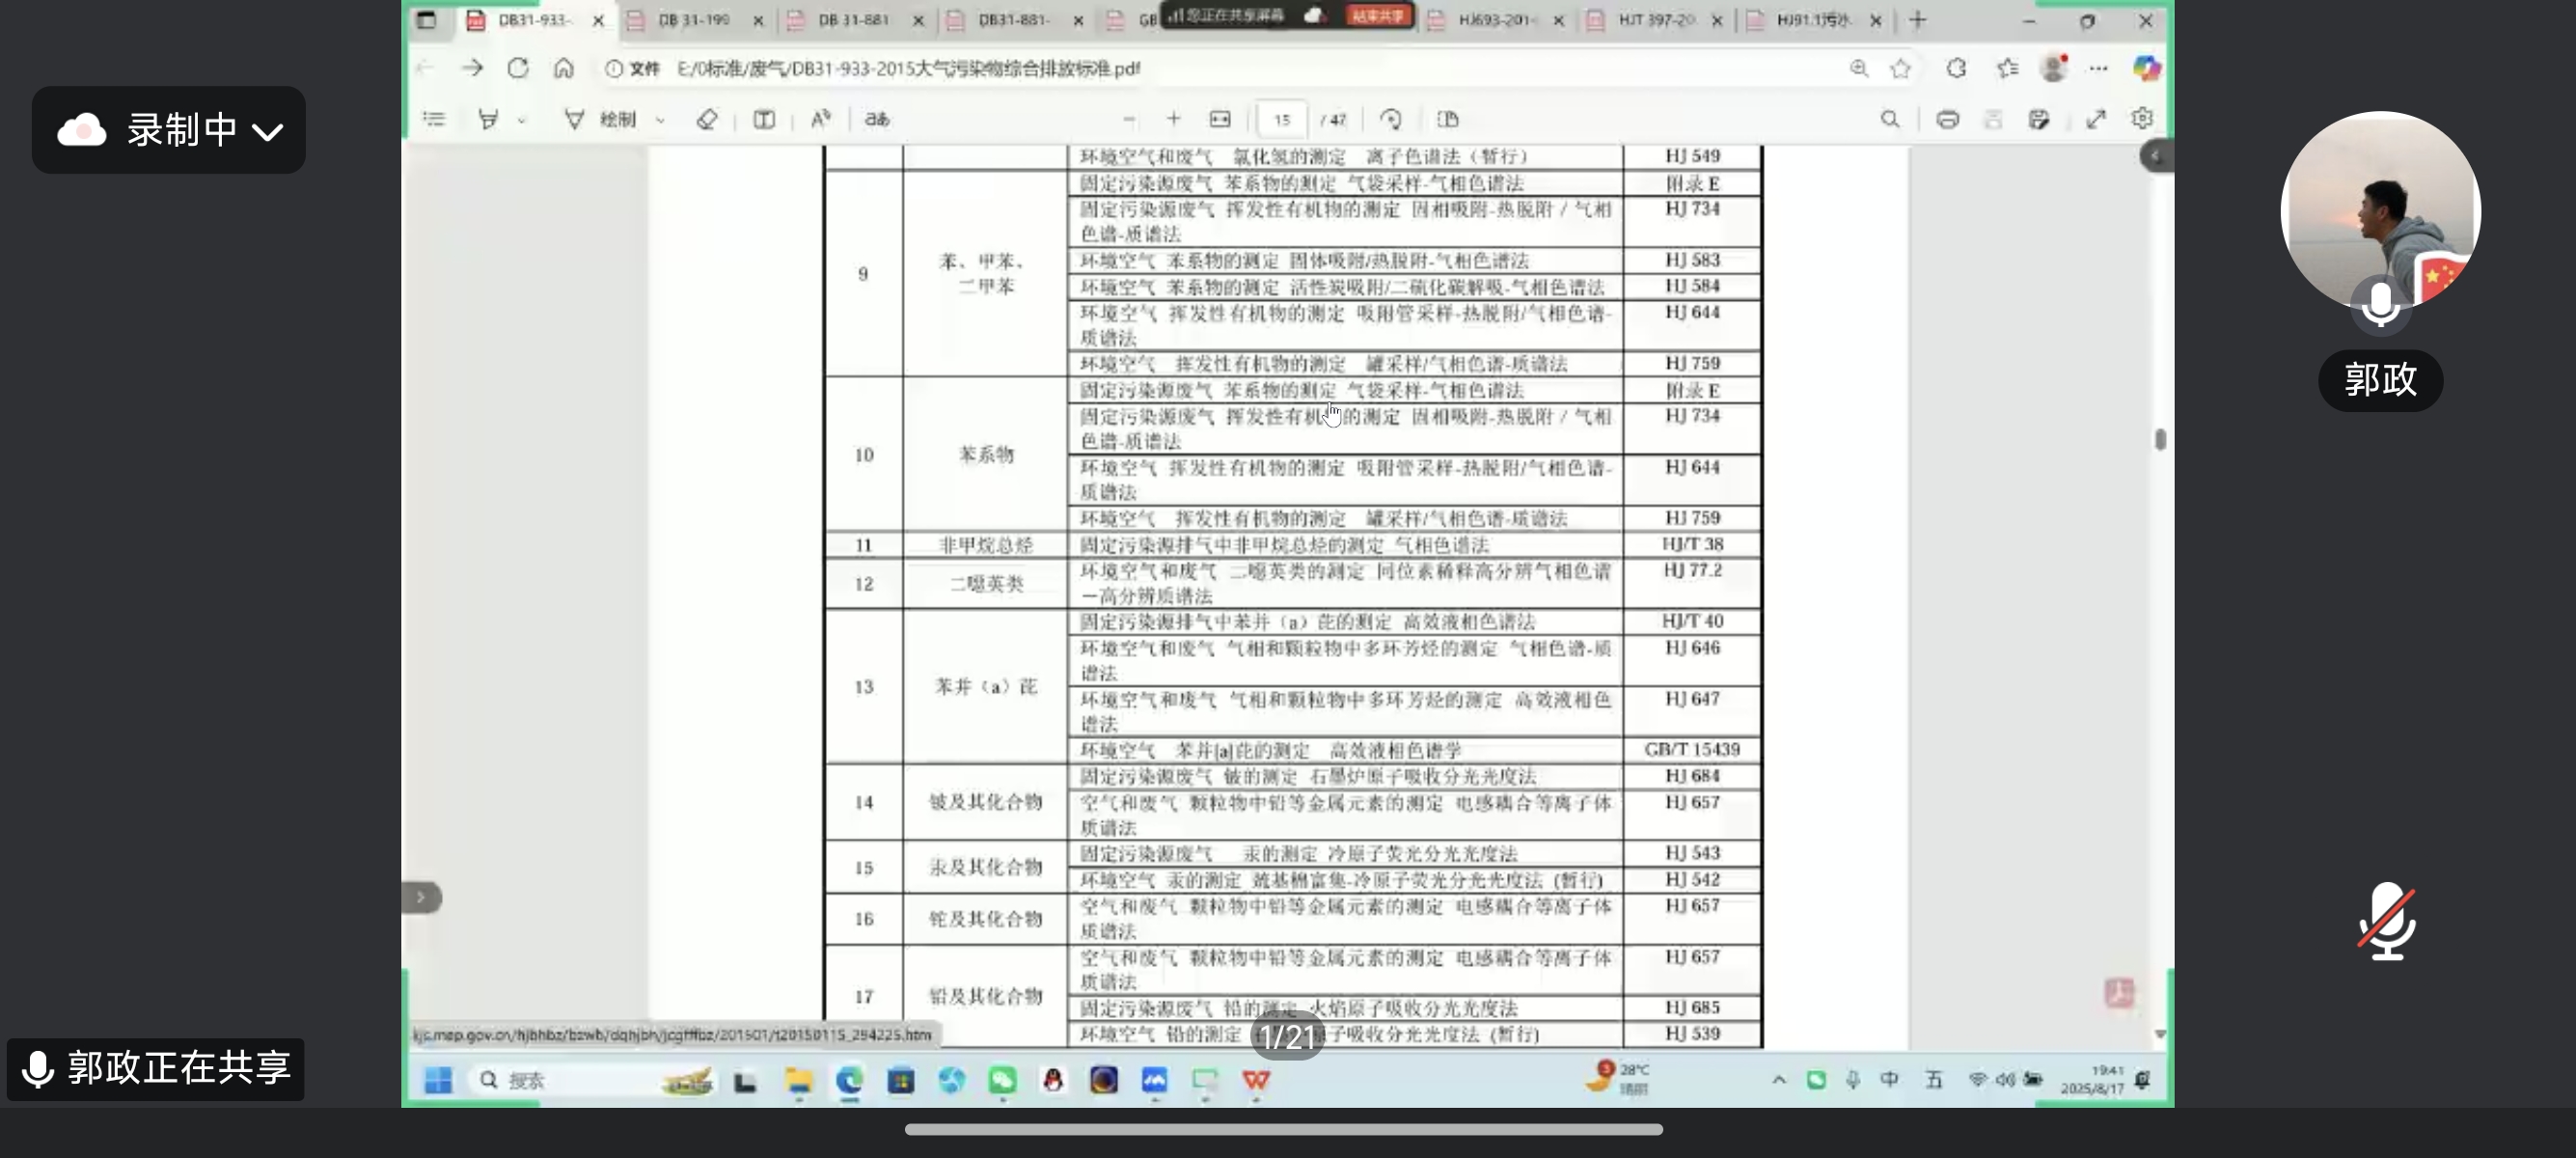Switch to the DB 31-199 tab
The width and height of the screenshot is (2576, 1158).
point(693,20)
